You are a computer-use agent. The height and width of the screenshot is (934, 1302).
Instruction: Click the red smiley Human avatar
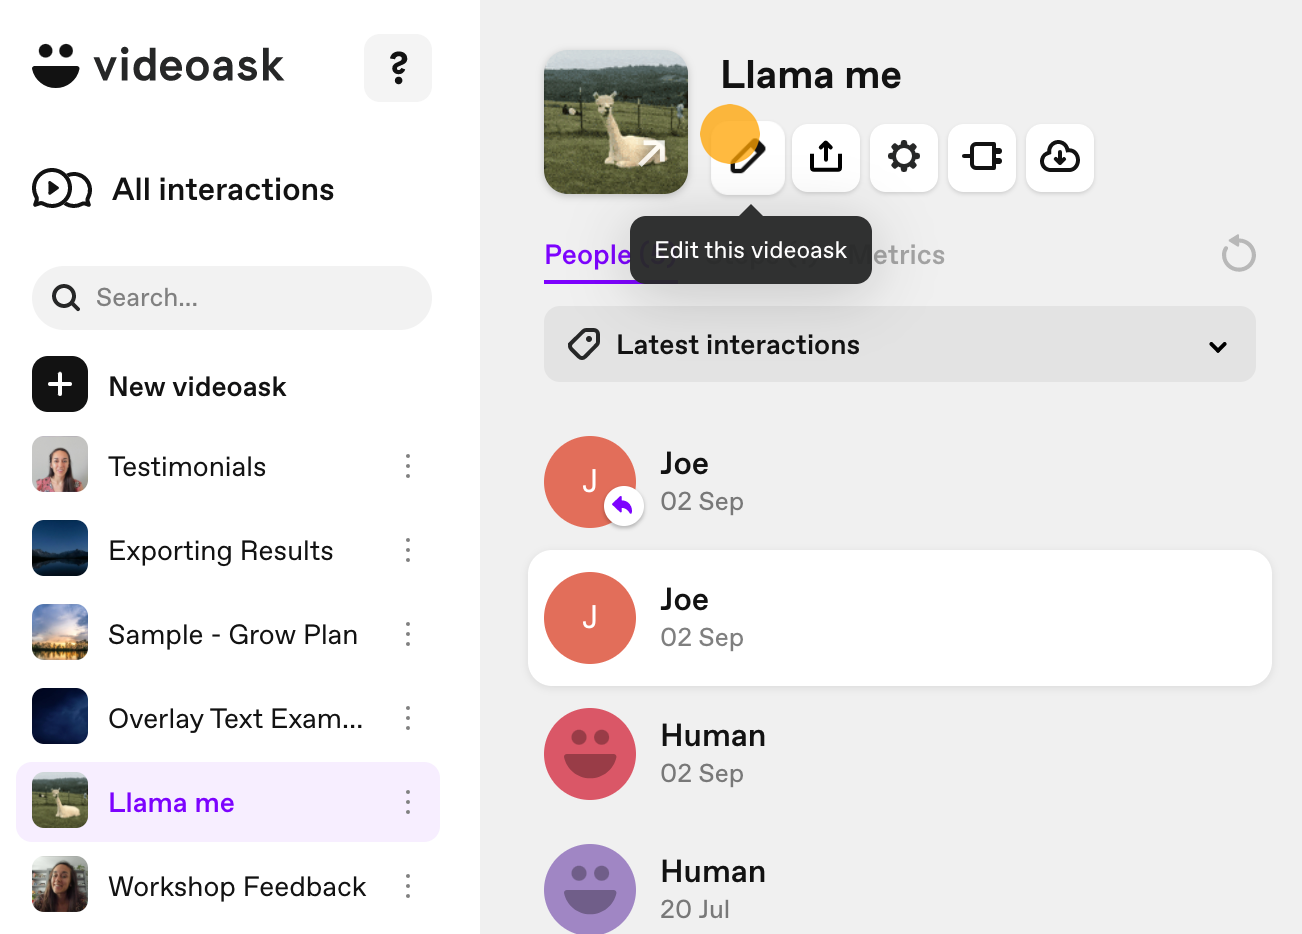point(590,754)
